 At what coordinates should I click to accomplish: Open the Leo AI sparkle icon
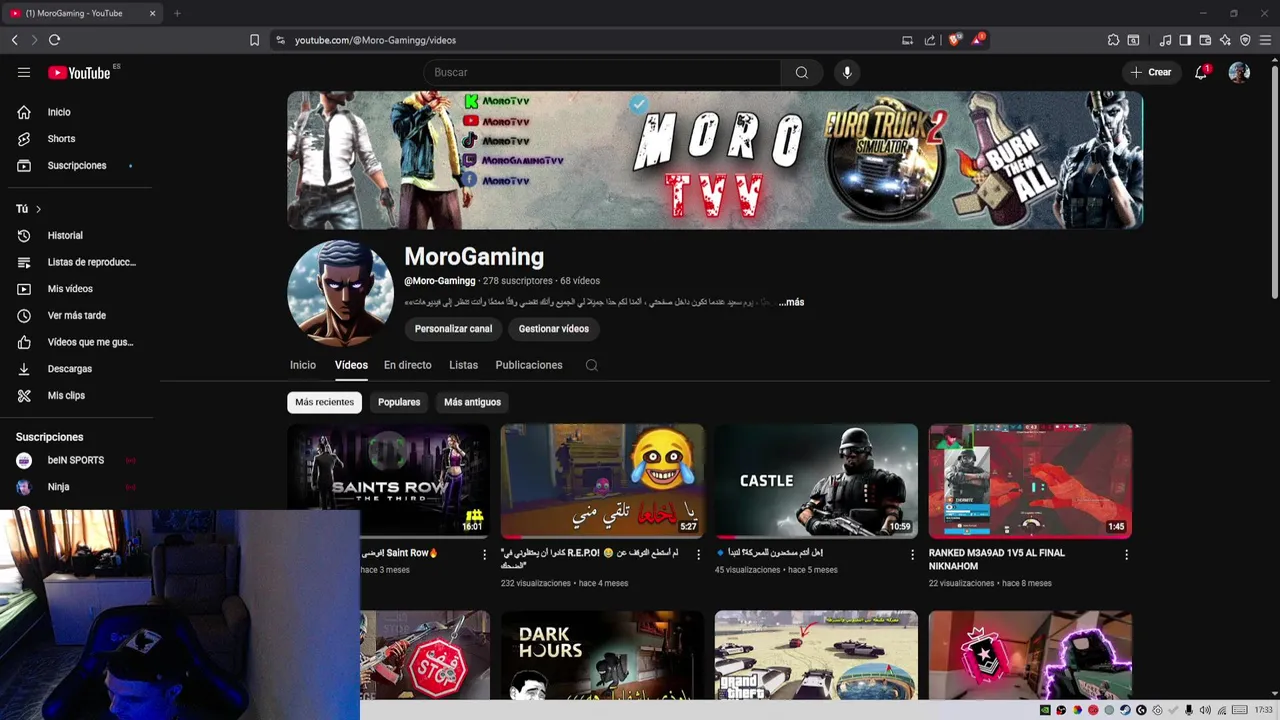(1225, 40)
